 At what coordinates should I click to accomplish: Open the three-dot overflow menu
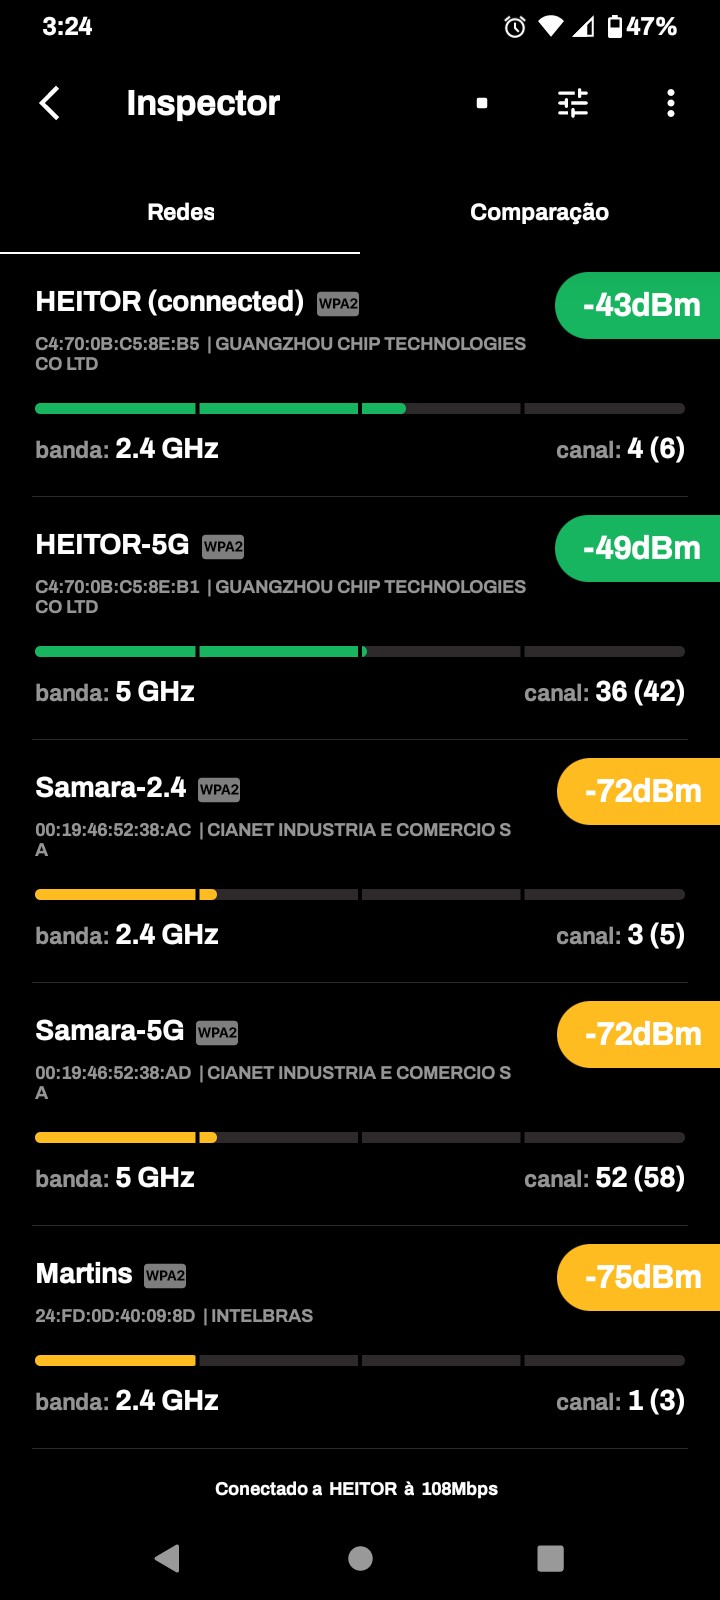(x=670, y=103)
